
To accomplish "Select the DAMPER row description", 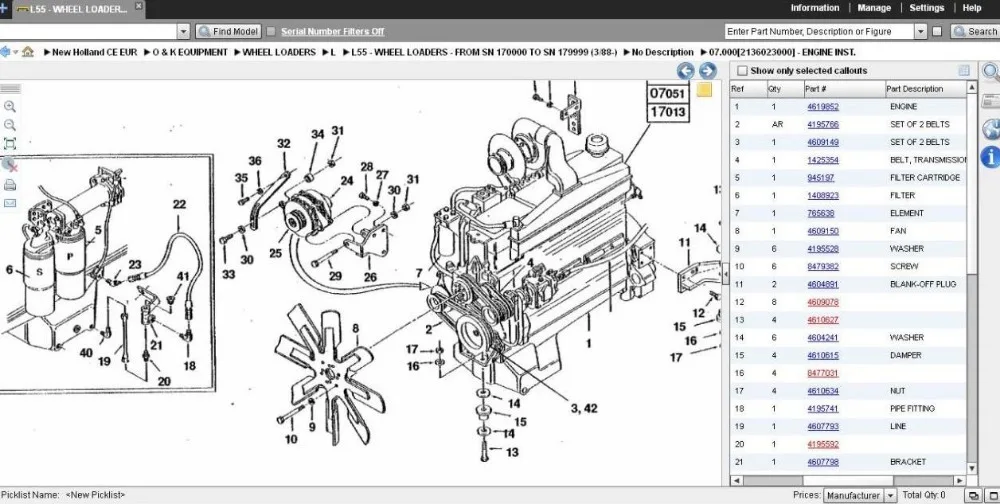I will point(906,355).
